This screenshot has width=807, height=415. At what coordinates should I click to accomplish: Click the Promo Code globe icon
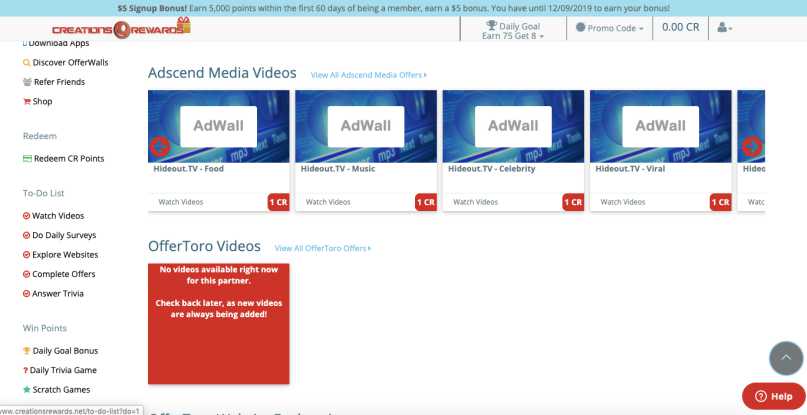click(581, 27)
